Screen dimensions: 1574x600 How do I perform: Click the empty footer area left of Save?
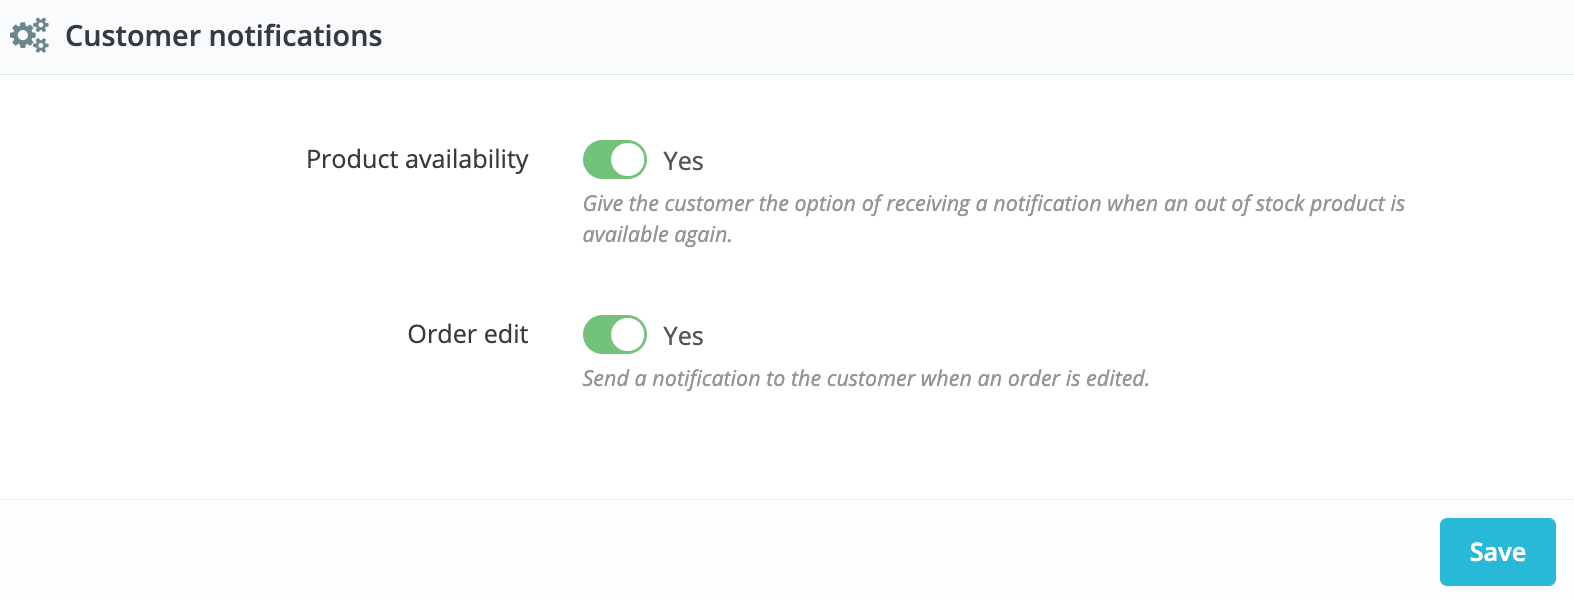(700, 550)
